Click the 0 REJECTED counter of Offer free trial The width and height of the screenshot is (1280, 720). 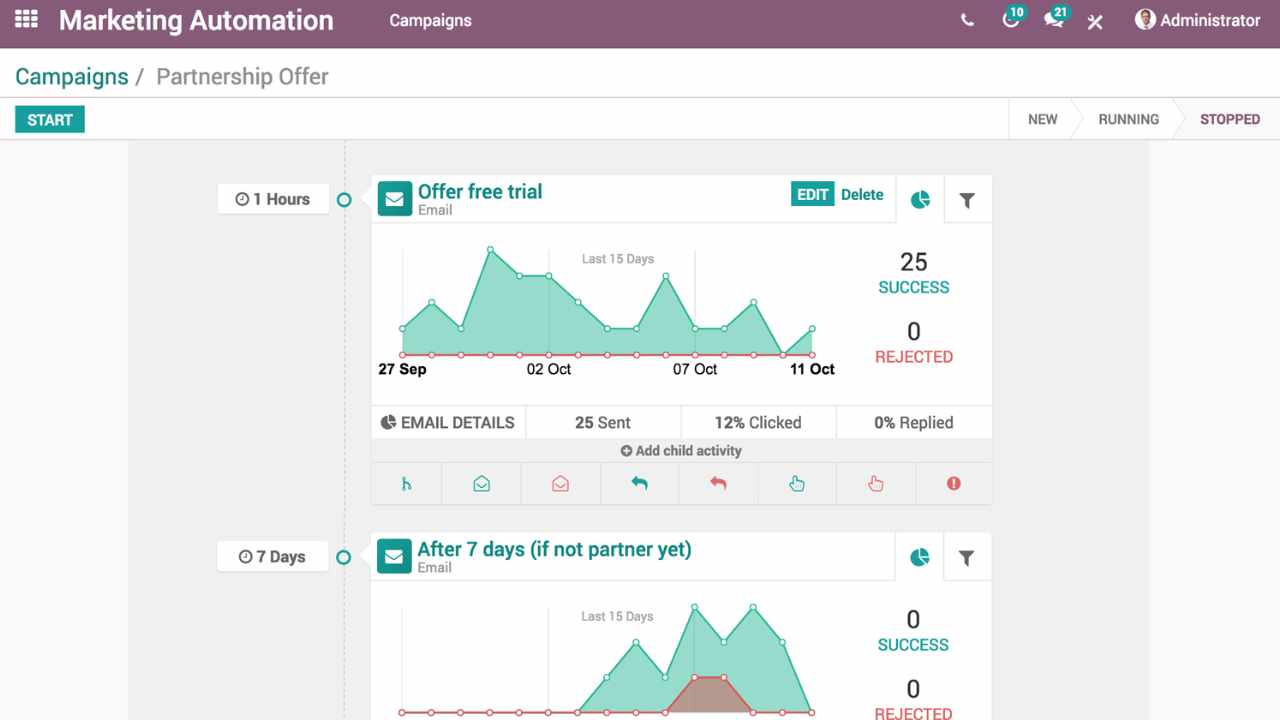click(914, 343)
